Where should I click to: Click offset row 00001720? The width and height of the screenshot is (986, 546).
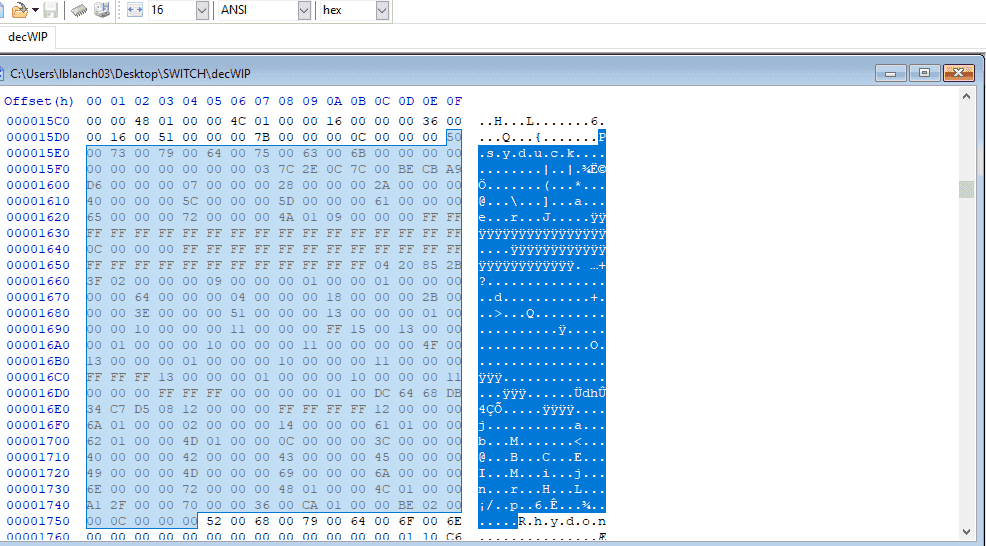tap(38, 473)
